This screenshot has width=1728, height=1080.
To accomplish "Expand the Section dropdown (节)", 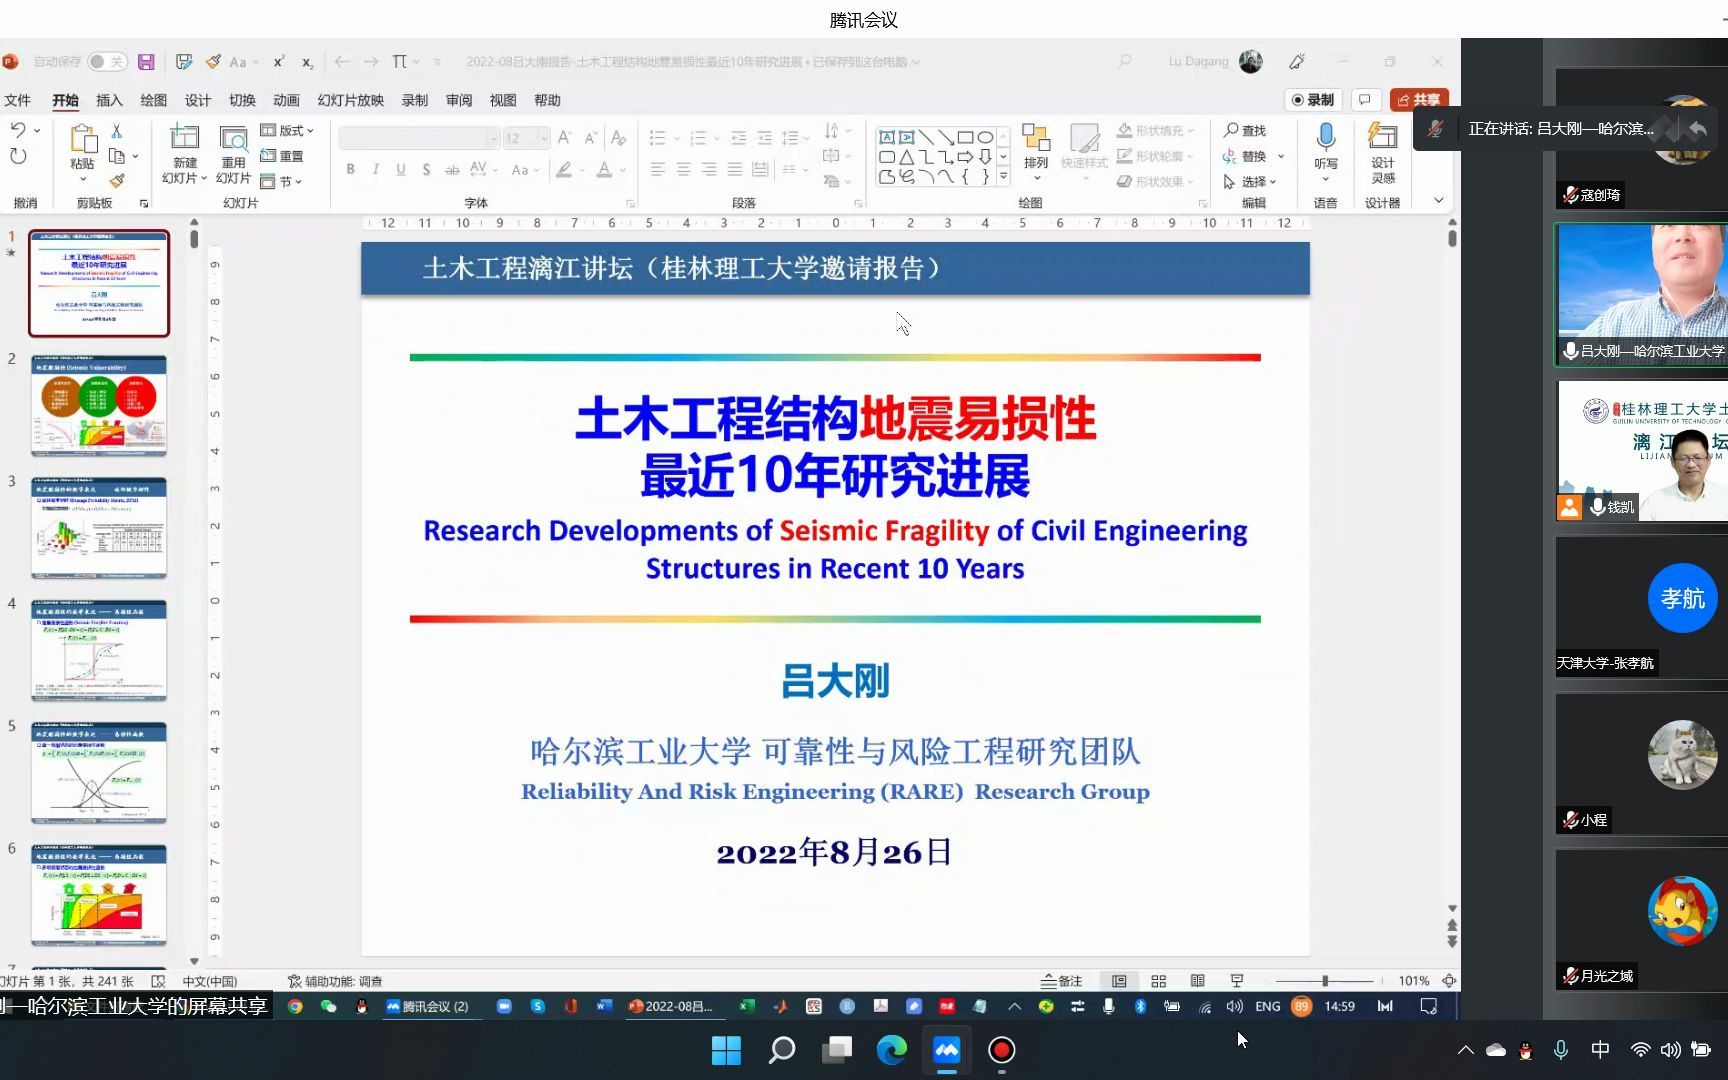I will click(x=281, y=181).
